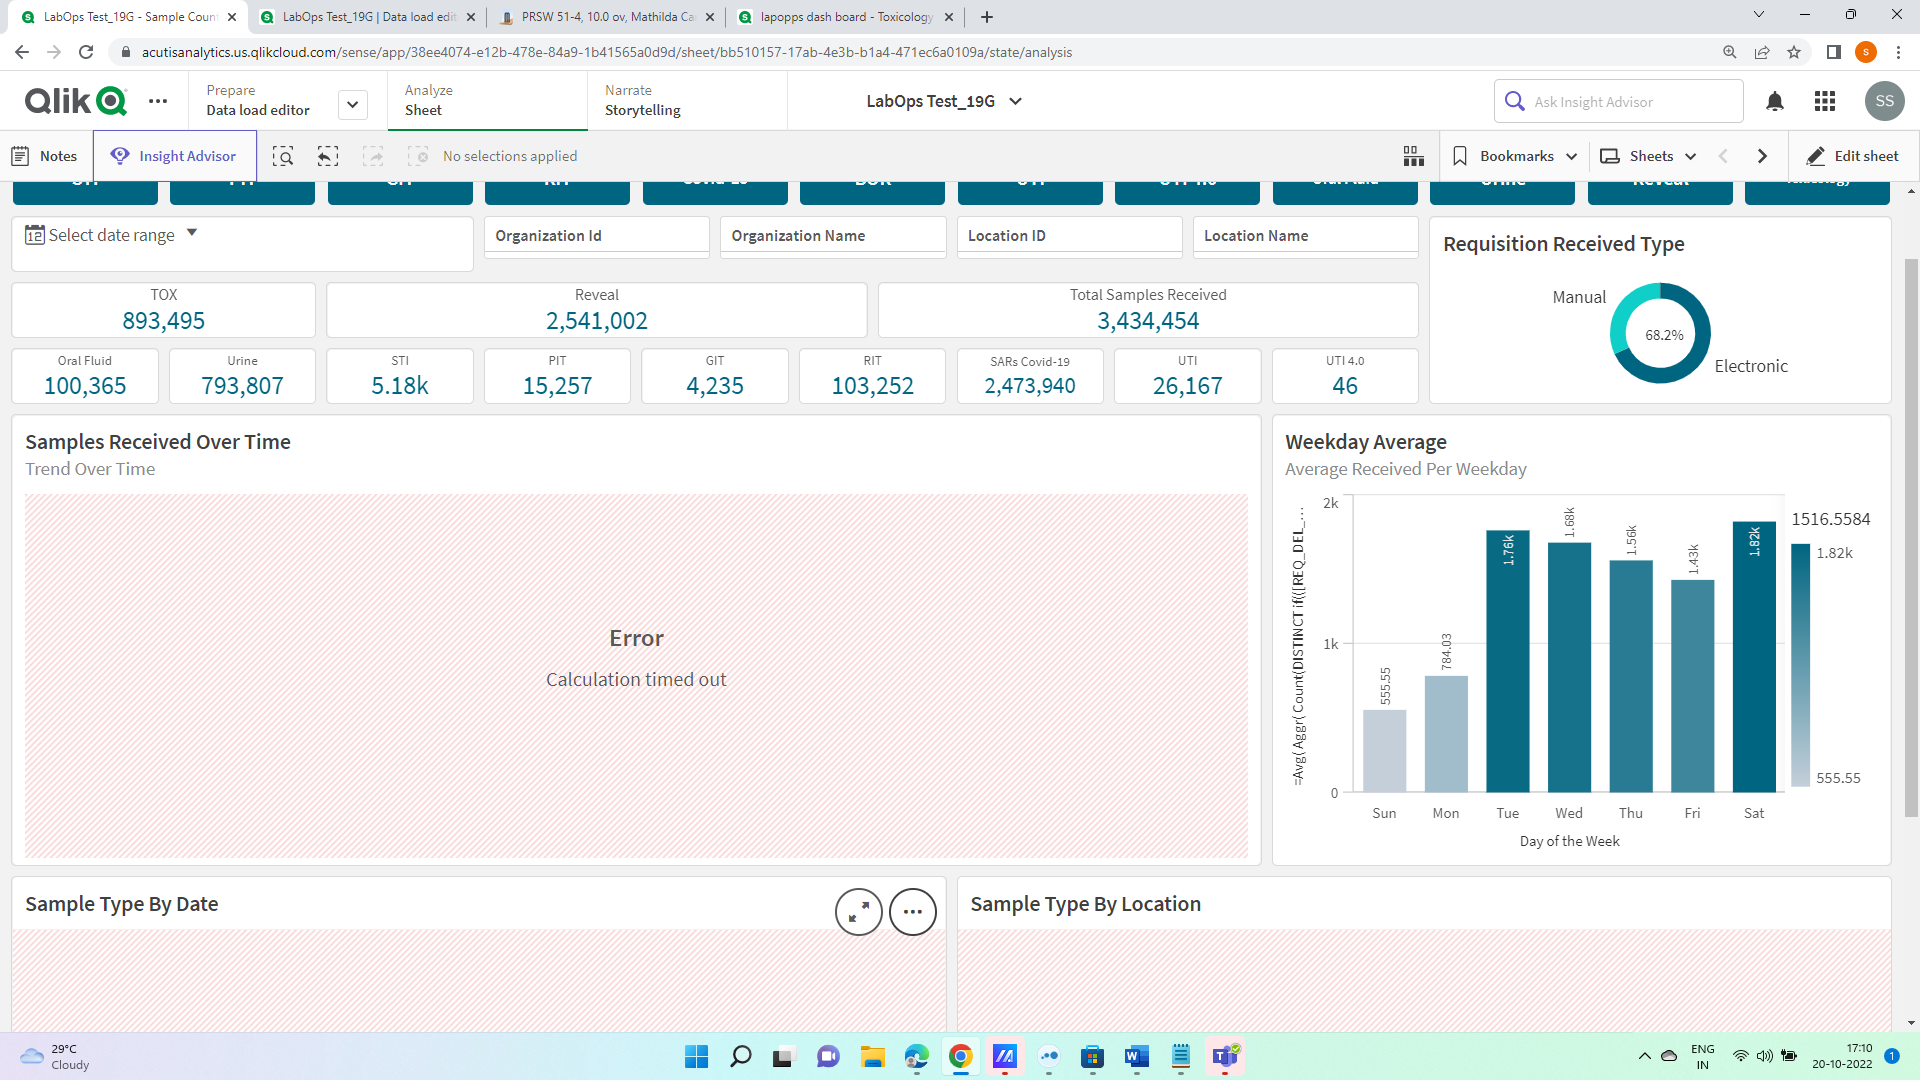Image resolution: width=1920 pixels, height=1080 pixels.
Task: Expand the Prepare section dropdown arrow
Action: [x=352, y=104]
